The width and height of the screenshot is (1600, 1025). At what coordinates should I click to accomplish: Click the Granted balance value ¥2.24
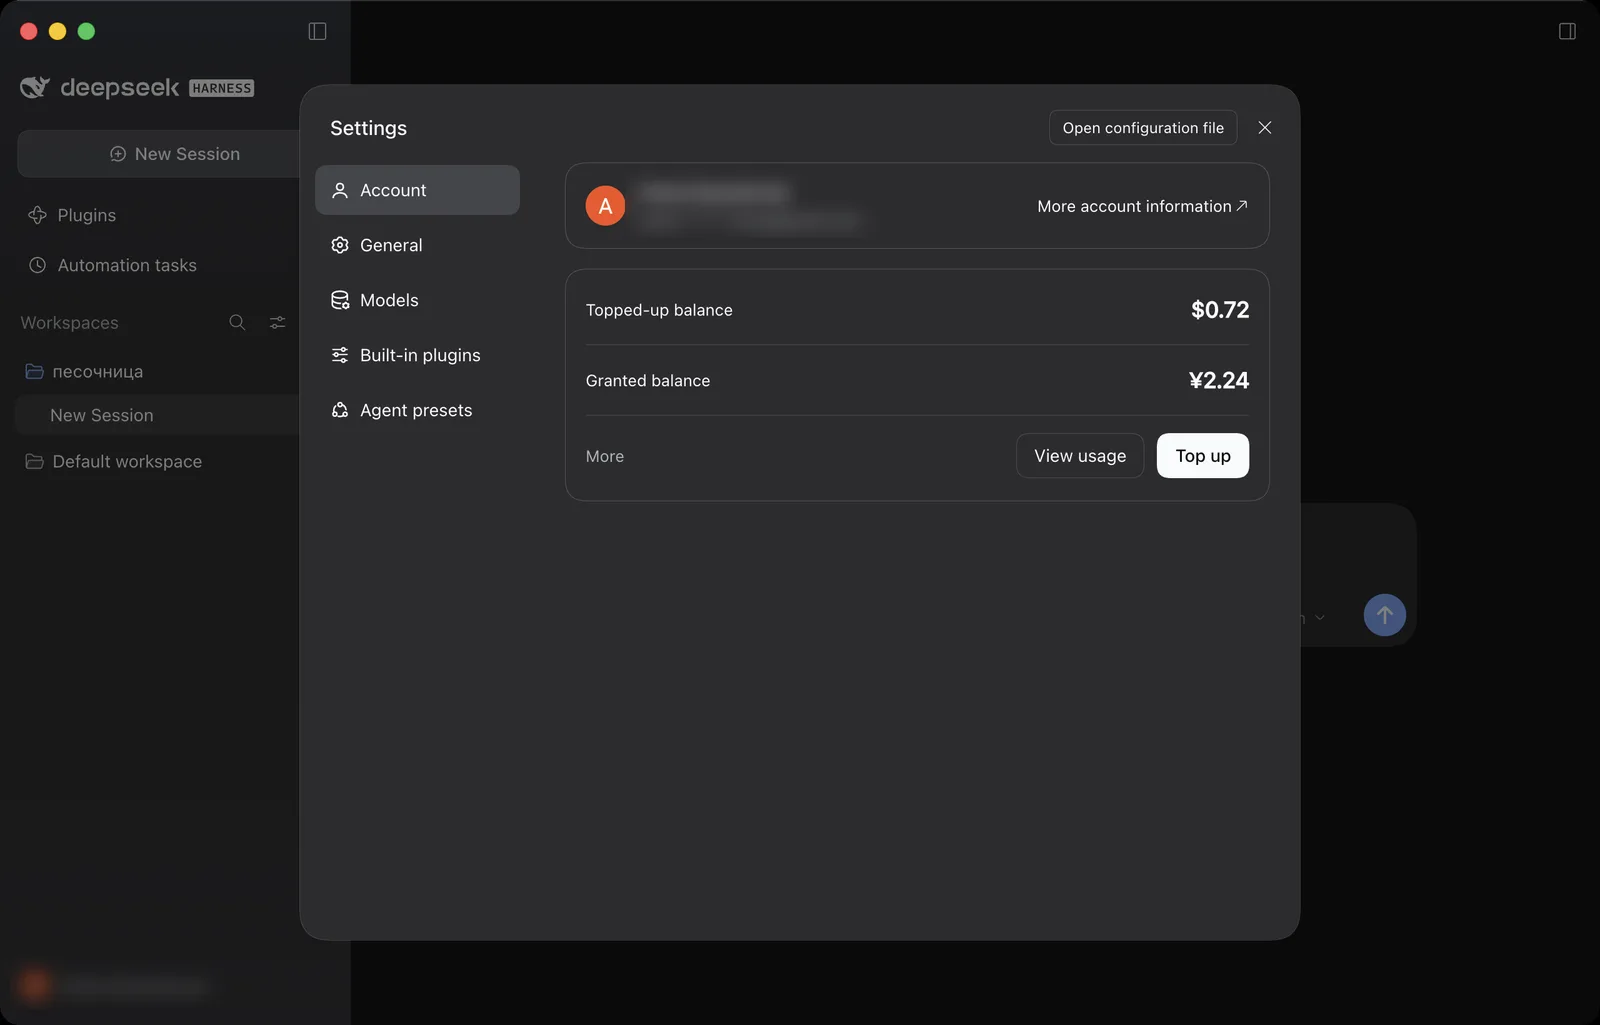click(x=1219, y=381)
